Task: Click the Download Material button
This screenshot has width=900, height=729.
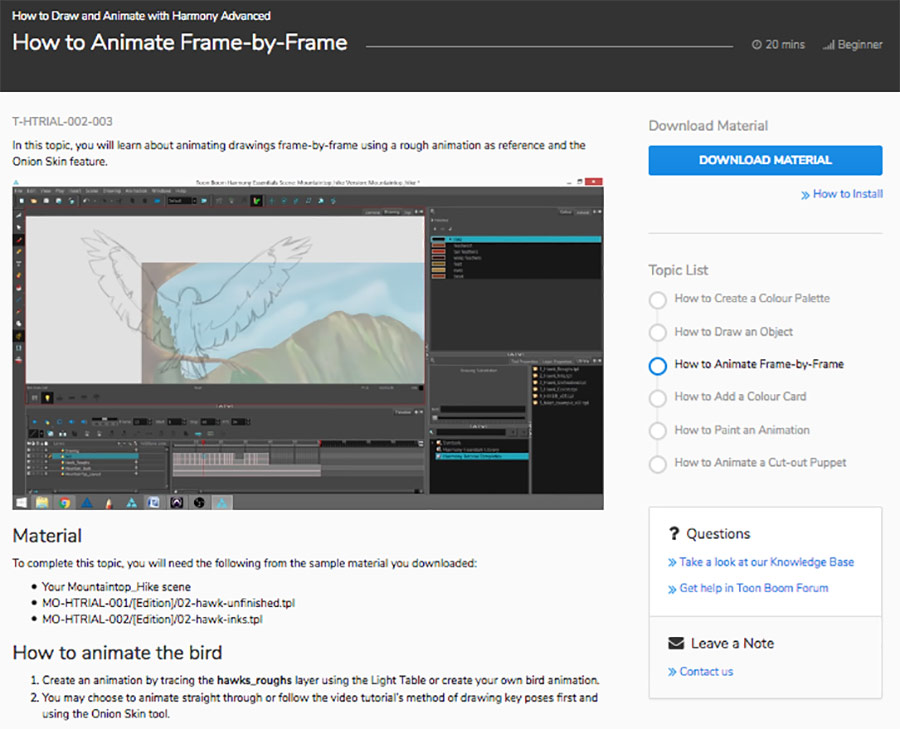Action: point(765,160)
